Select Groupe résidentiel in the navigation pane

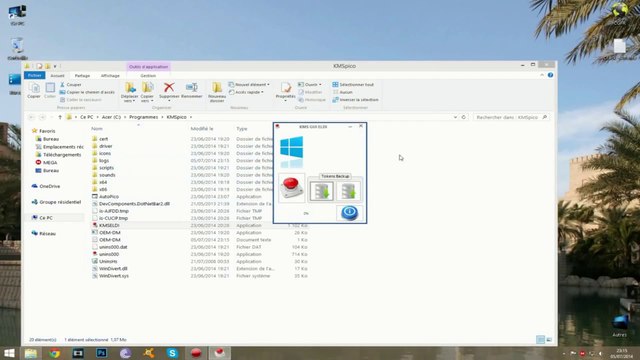coord(56,202)
